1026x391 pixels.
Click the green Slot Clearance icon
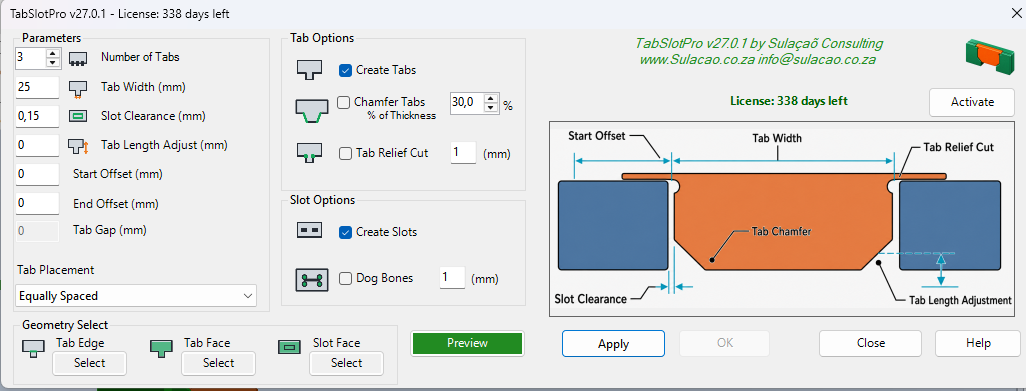pyautogui.click(x=79, y=116)
